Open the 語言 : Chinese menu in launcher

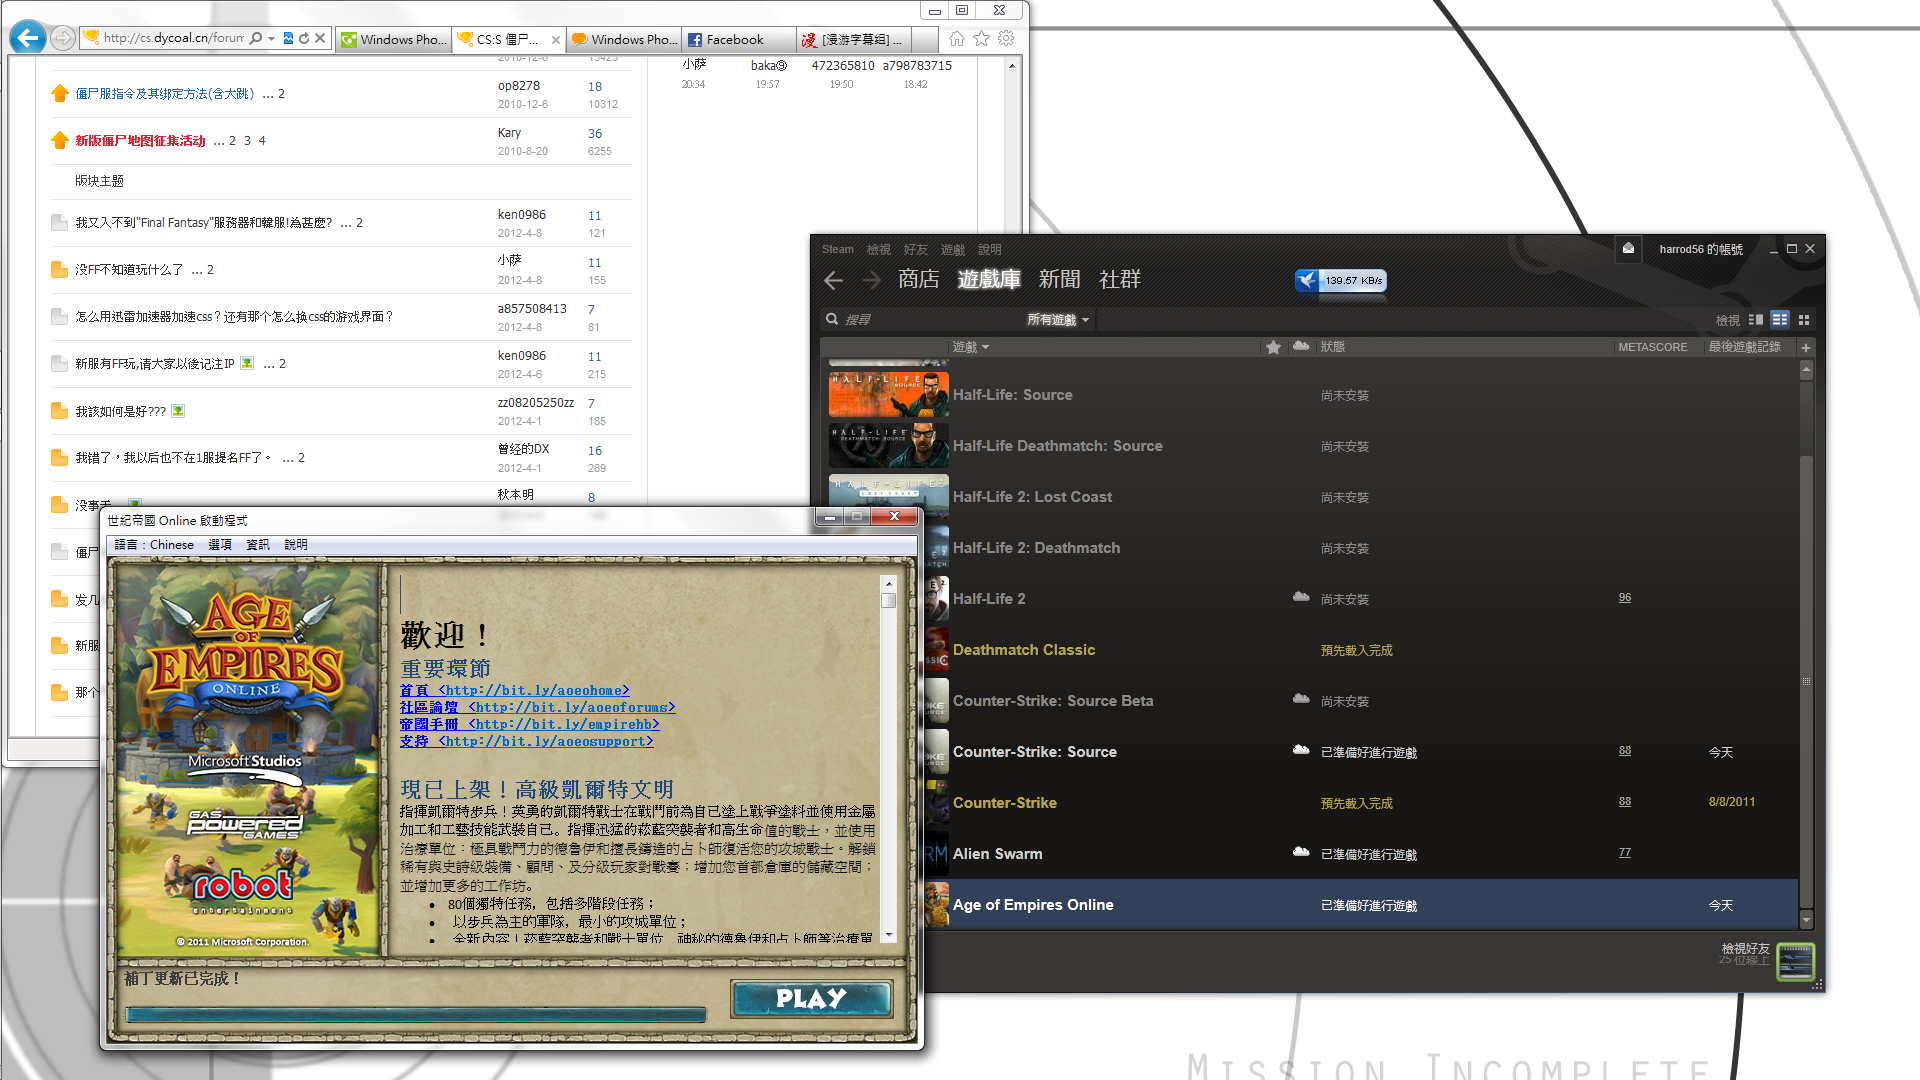click(154, 545)
